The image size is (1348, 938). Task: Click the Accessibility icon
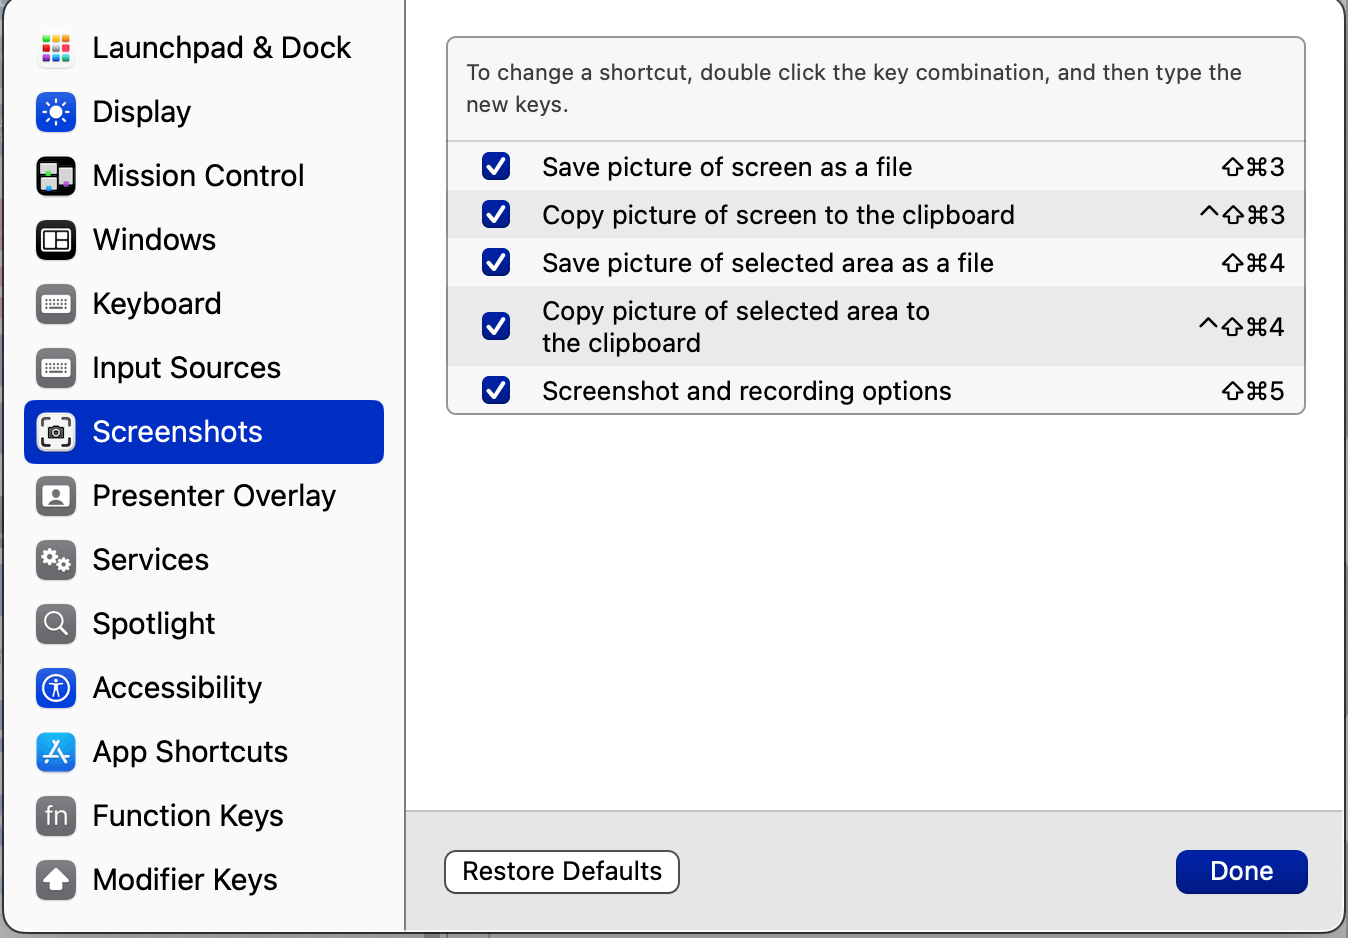pos(56,688)
